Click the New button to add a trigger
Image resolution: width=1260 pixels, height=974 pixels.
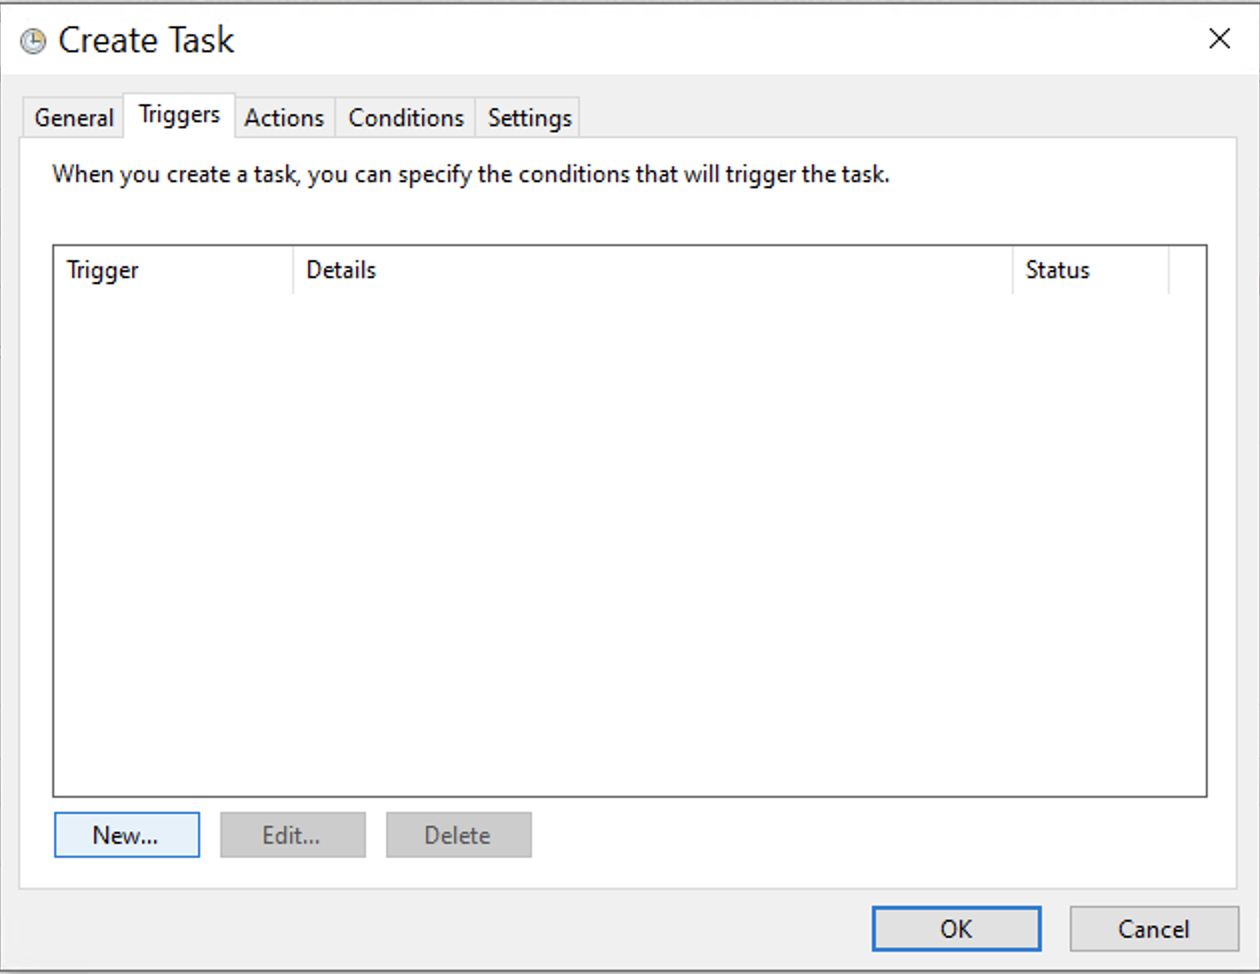126,835
